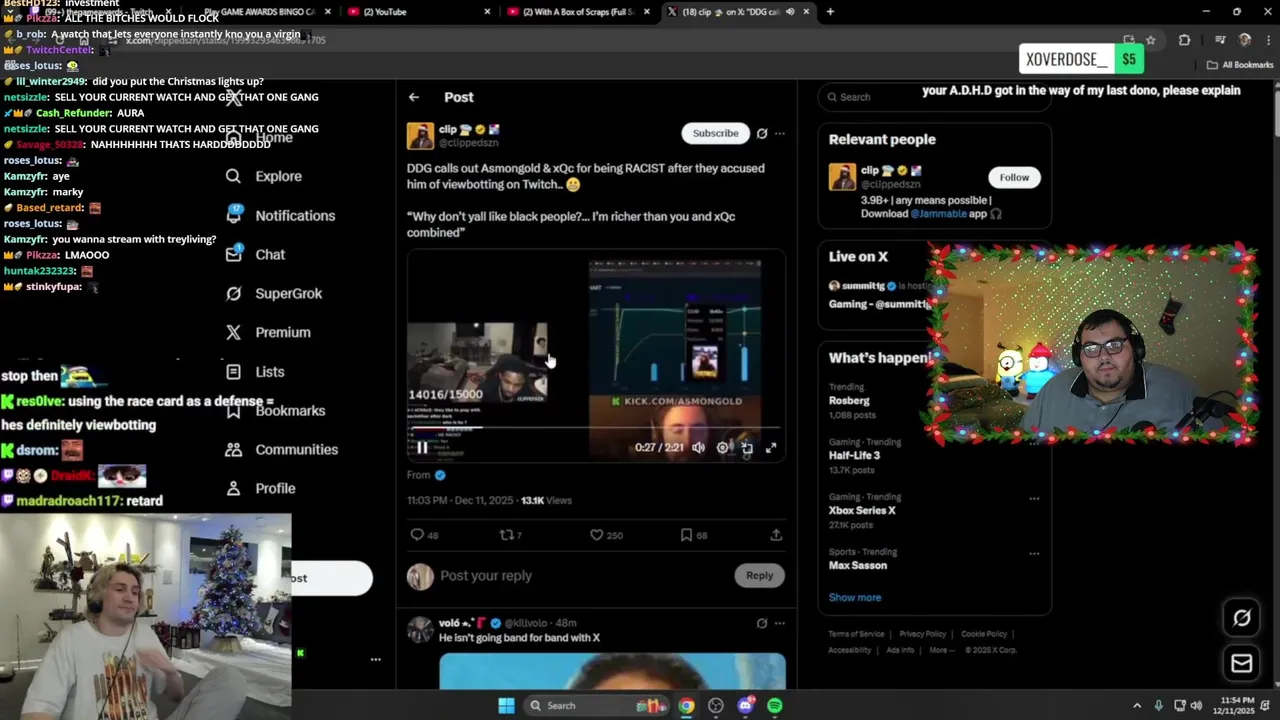Switch to With A Box of Scraps tab
The width and height of the screenshot is (1280, 720).
coord(578,12)
